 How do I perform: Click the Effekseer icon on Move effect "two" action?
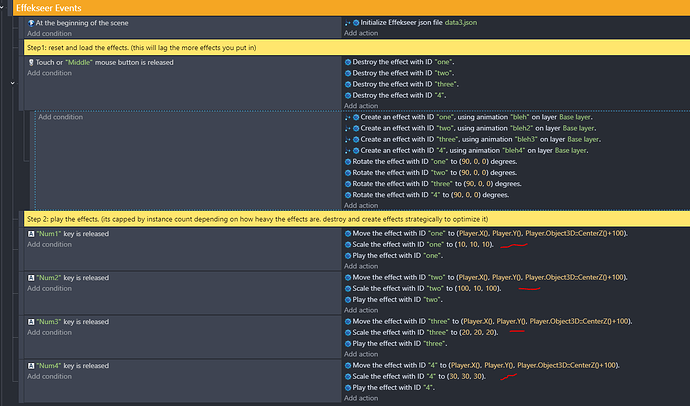348,278
